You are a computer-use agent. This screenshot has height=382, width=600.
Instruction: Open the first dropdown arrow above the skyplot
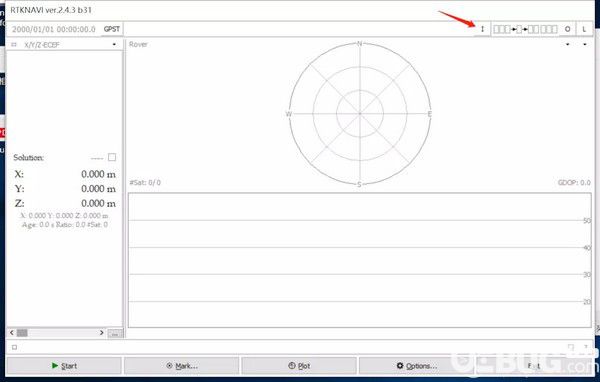567,44
